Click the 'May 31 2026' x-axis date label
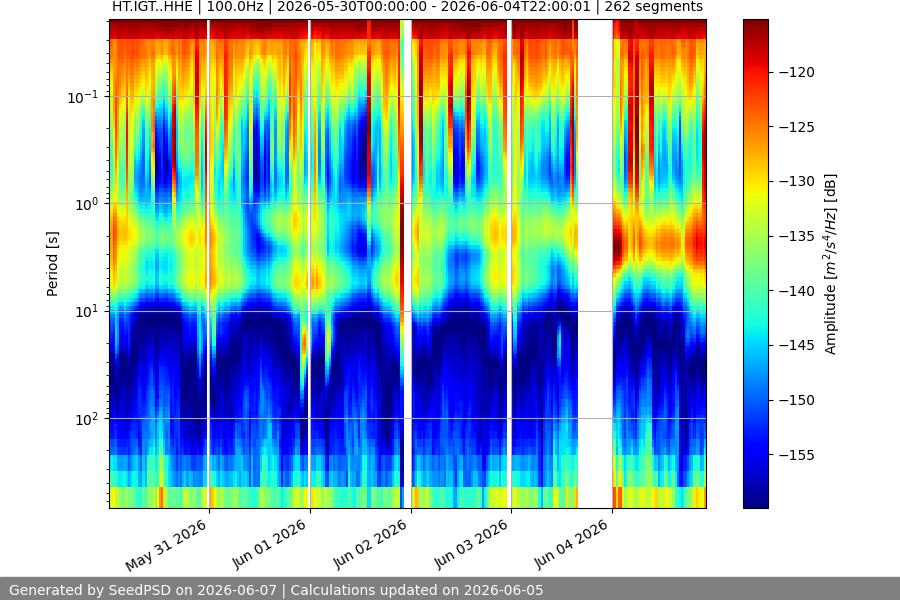 coord(165,545)
